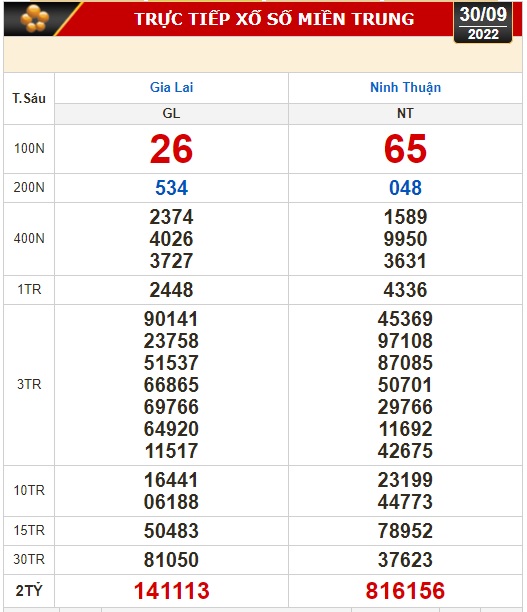Click Ninh Thuận number '50701'

coord(405,385)
